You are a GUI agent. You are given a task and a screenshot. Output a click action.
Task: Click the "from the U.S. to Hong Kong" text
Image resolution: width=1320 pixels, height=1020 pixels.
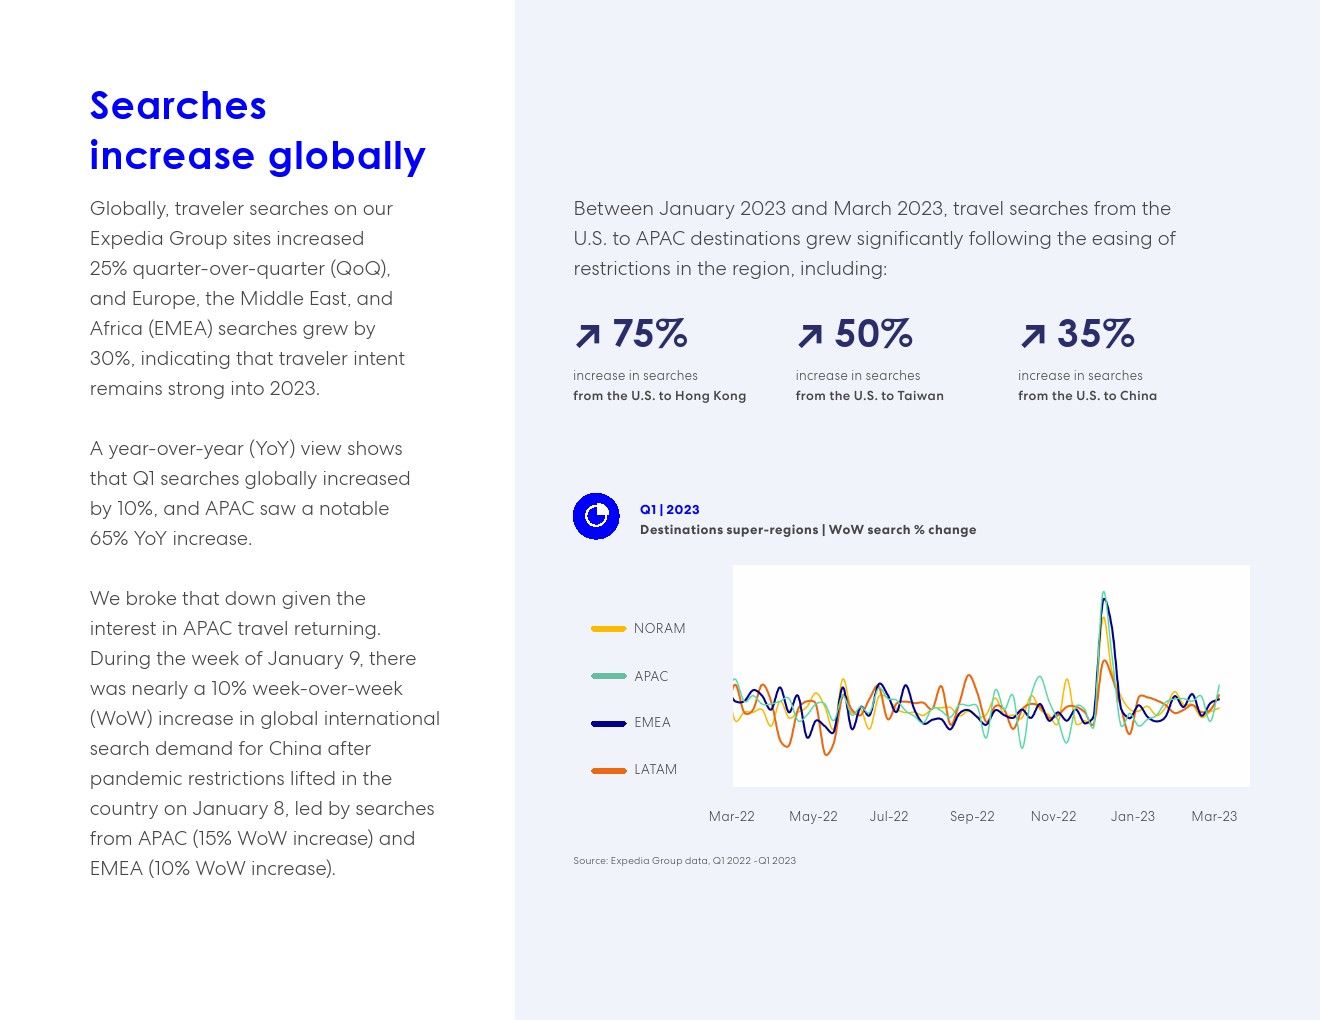tap(659, 396)
